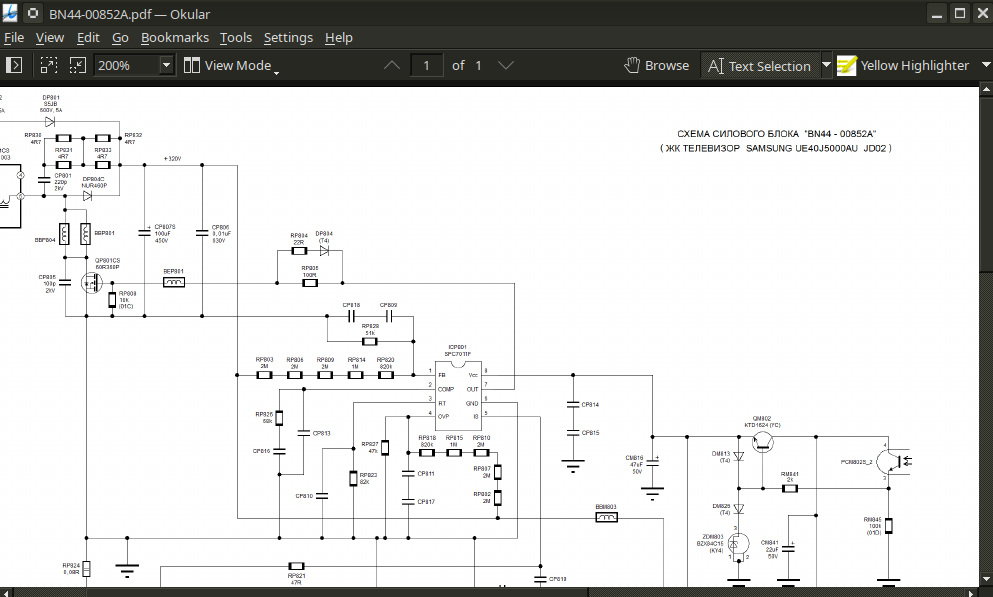Minimize the Okular window
Image resolution: width=993 pixels, height=597 pixels.
937,13
